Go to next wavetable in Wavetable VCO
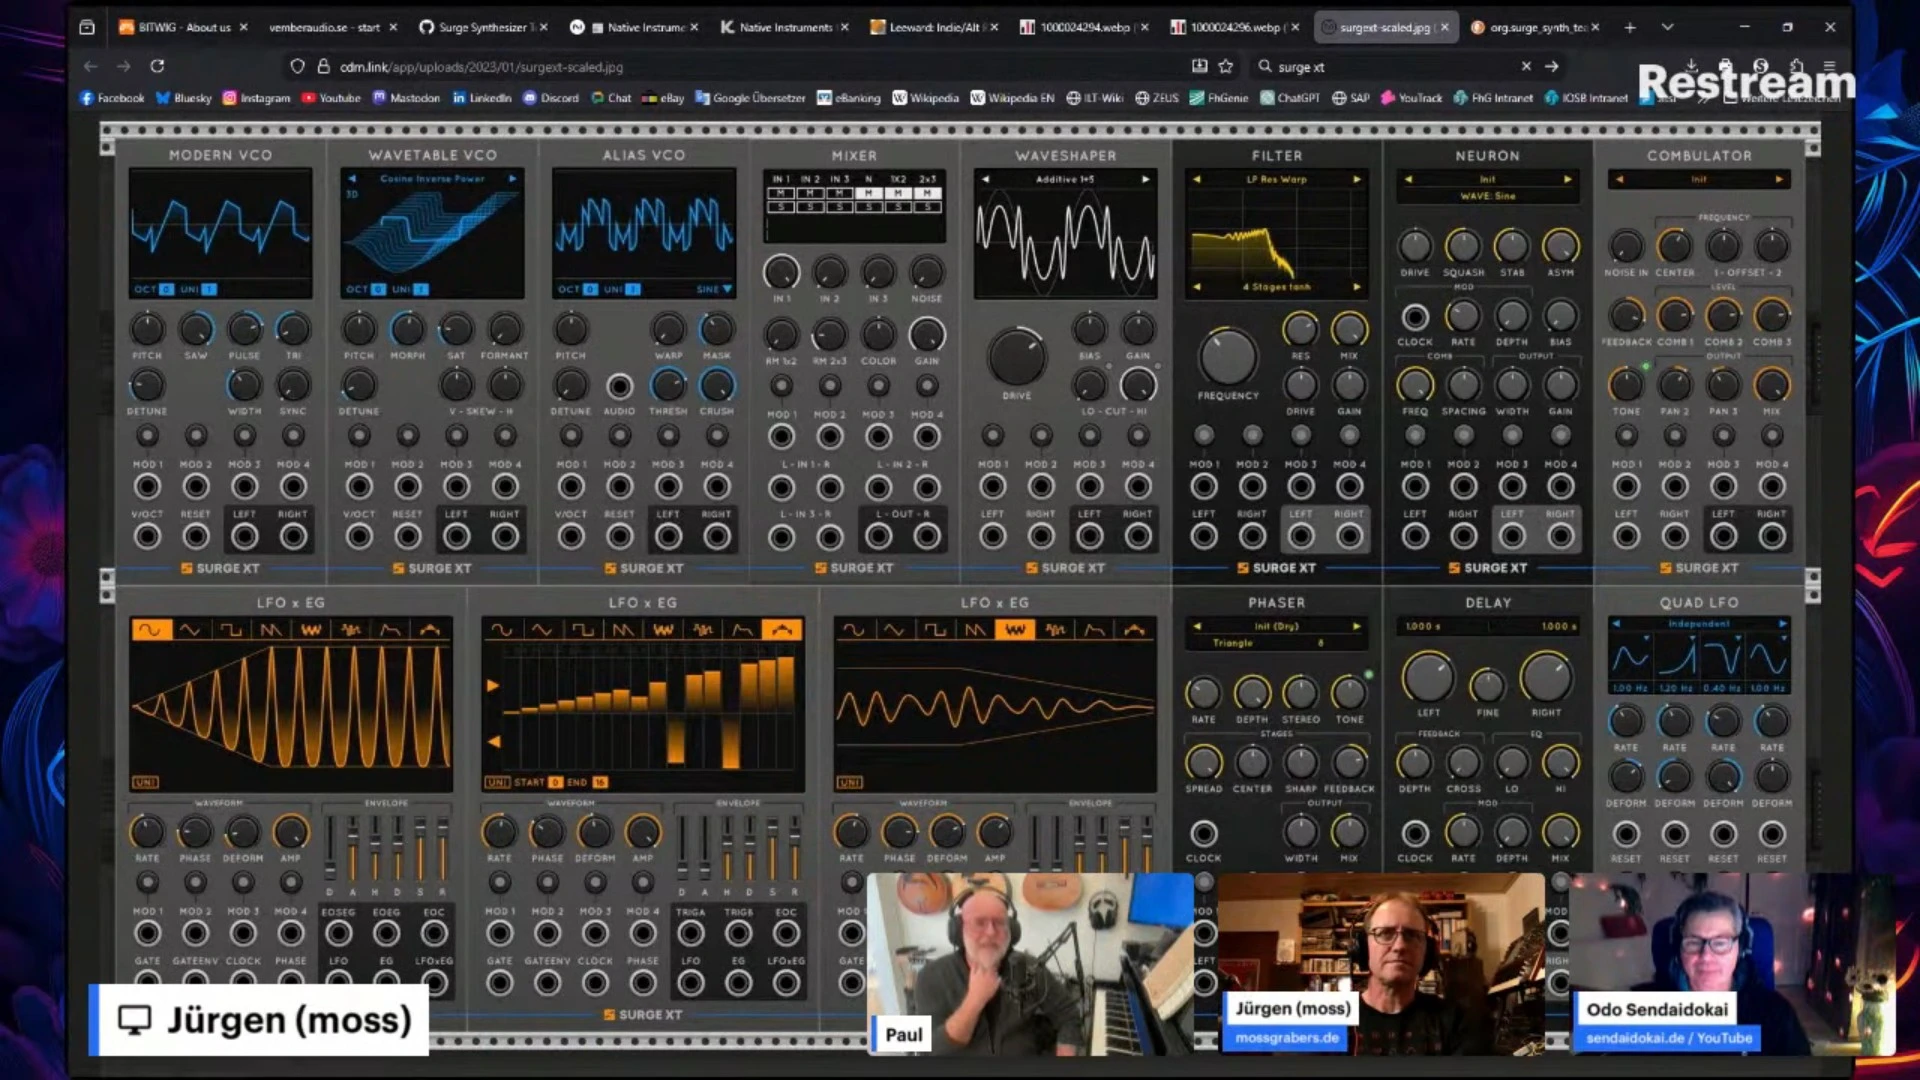 [x=512, y=179]
